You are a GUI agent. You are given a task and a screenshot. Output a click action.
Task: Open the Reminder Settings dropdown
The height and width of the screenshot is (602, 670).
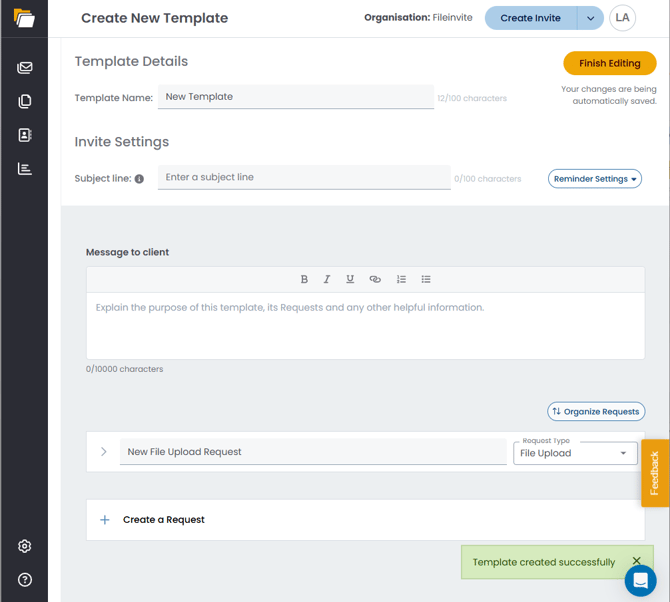(x=595, y=179)
